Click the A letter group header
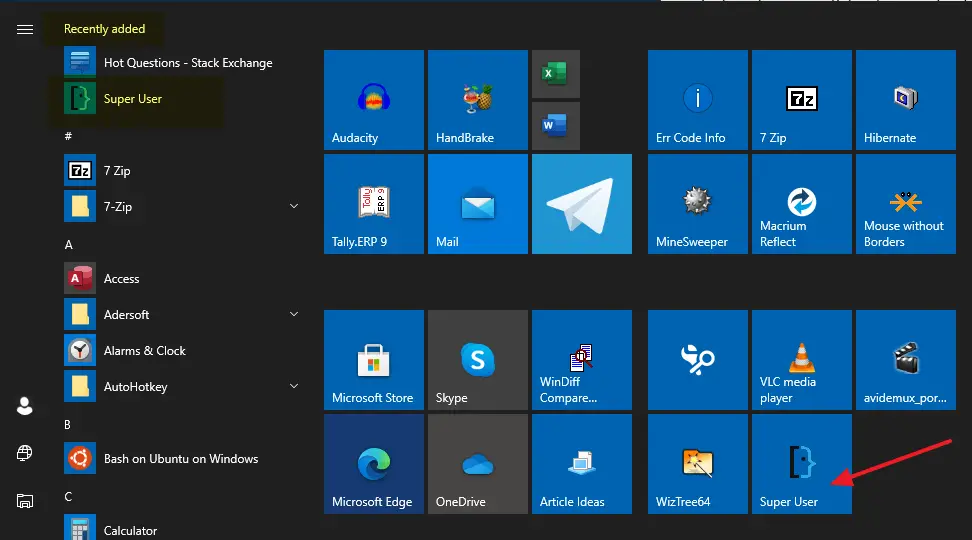The image size is (972, 540). pyautogui.click(x=69, y=245)
